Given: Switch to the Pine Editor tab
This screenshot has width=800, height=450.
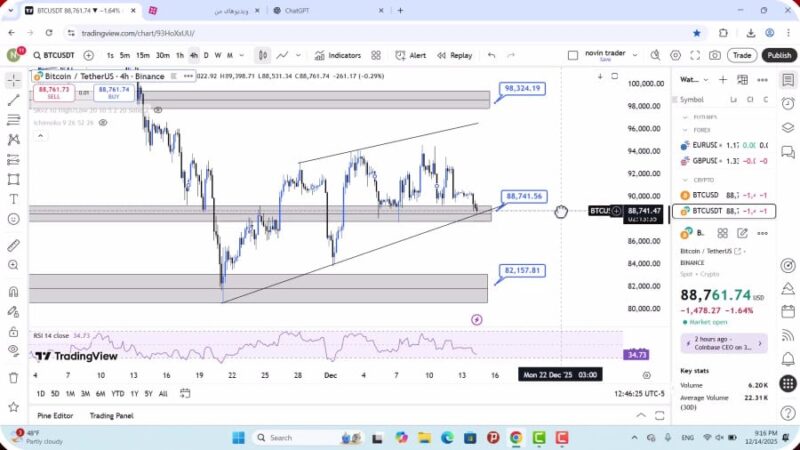Looking at the screenshot, I should 56,416.
